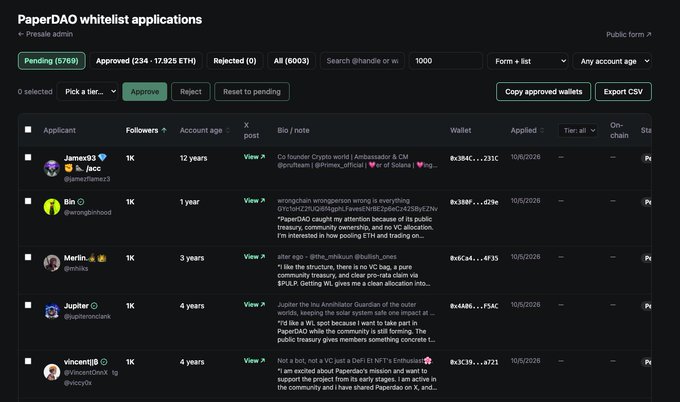Select vincent||B's row checkbox
The width and height of the screenshot is (680, 402).
28,361
